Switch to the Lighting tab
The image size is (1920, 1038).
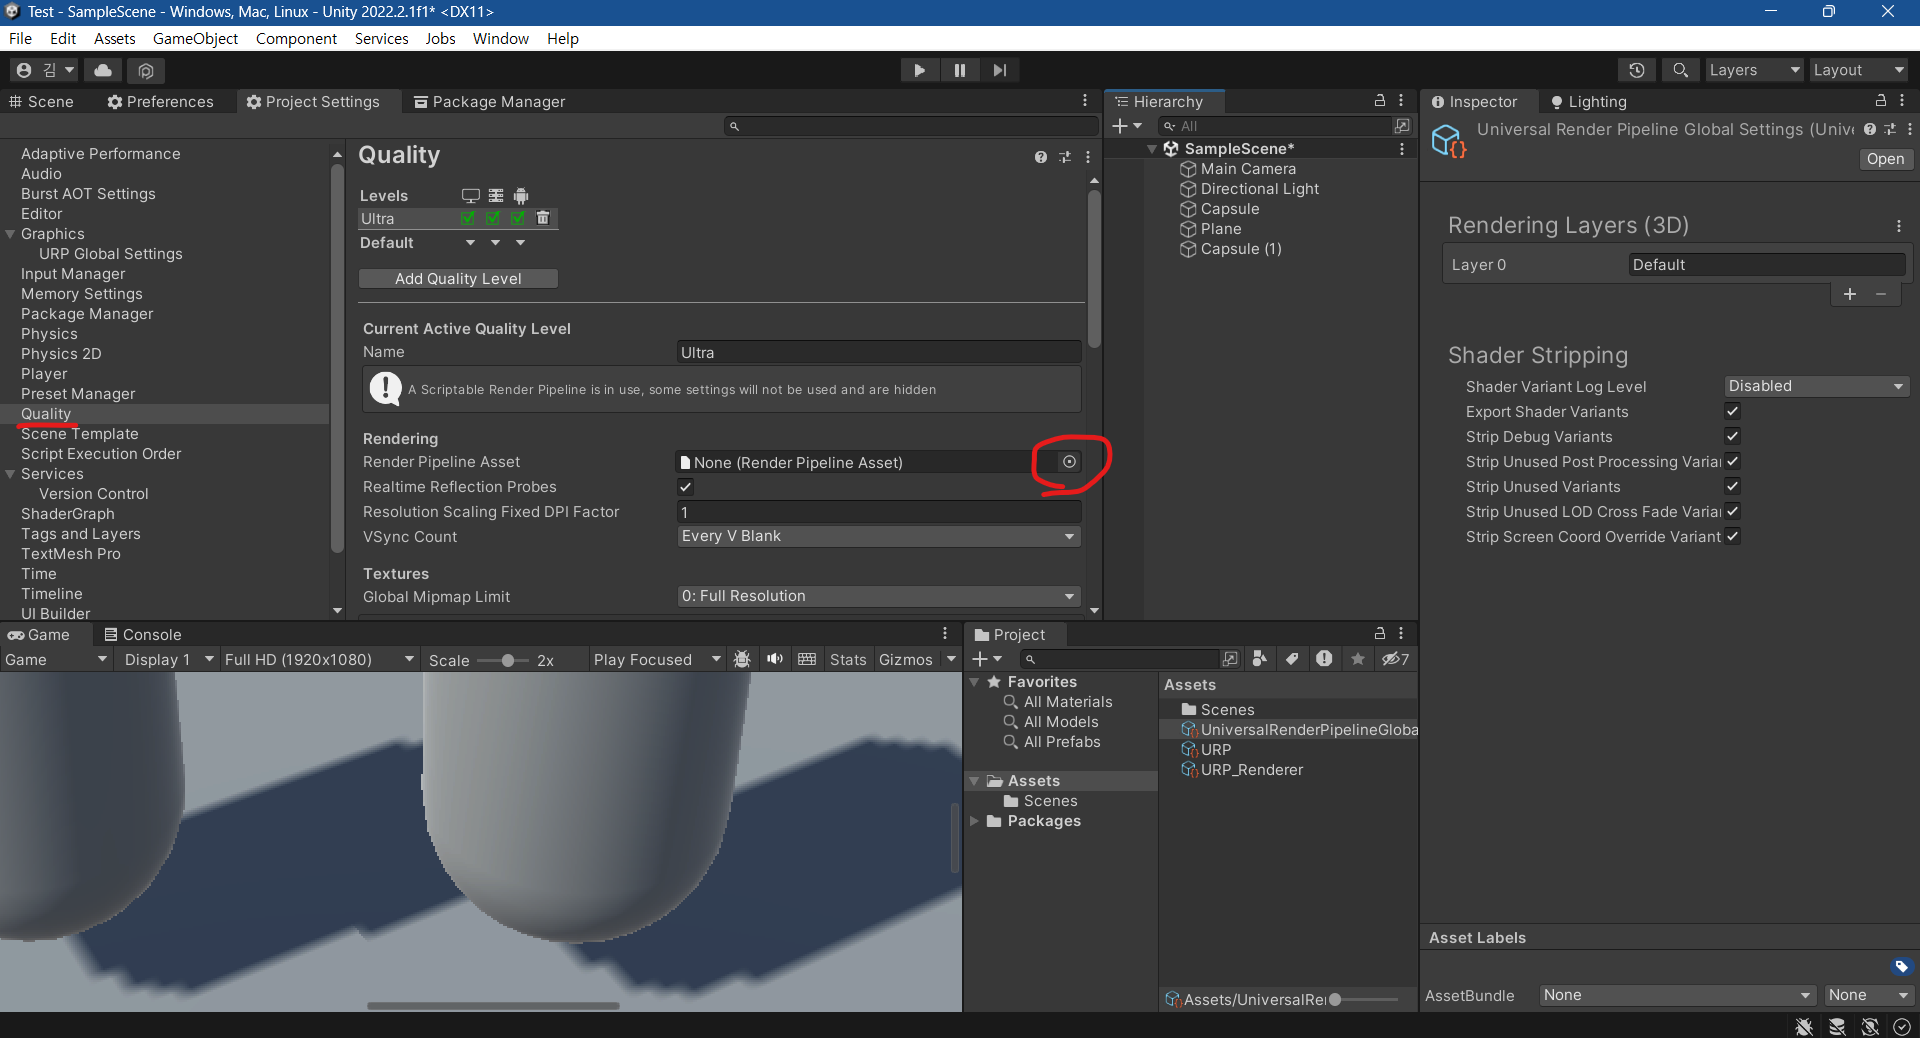(1588, 102)
